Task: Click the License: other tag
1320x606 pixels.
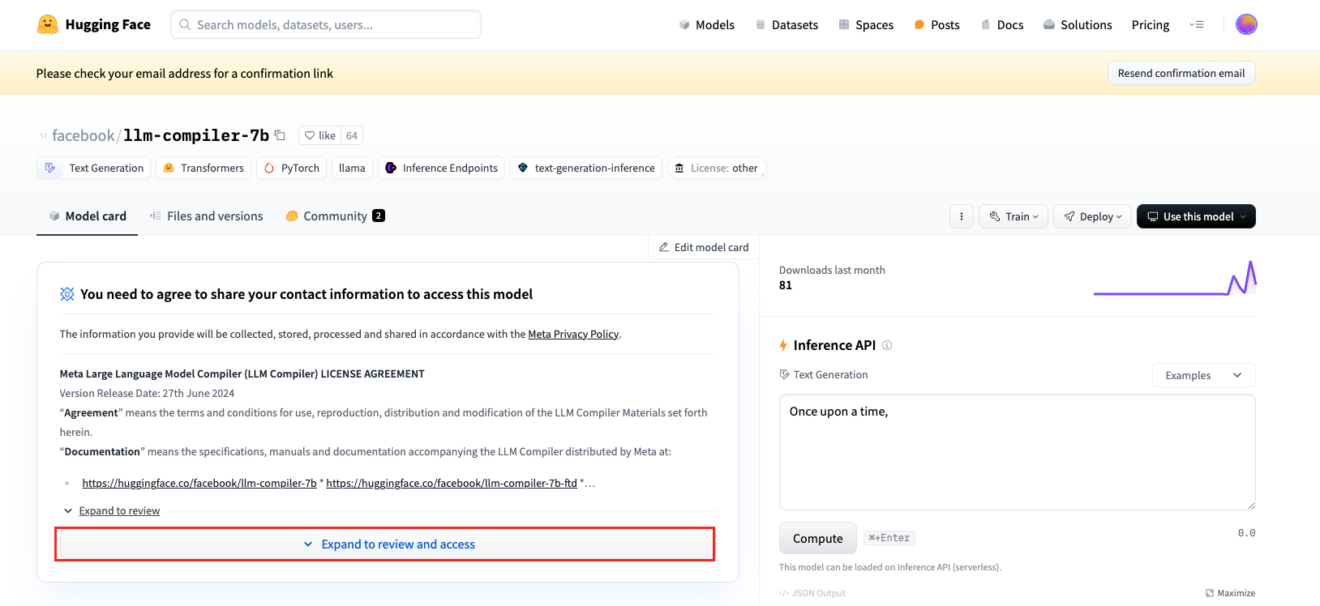Action: click(x=716, y=168)
